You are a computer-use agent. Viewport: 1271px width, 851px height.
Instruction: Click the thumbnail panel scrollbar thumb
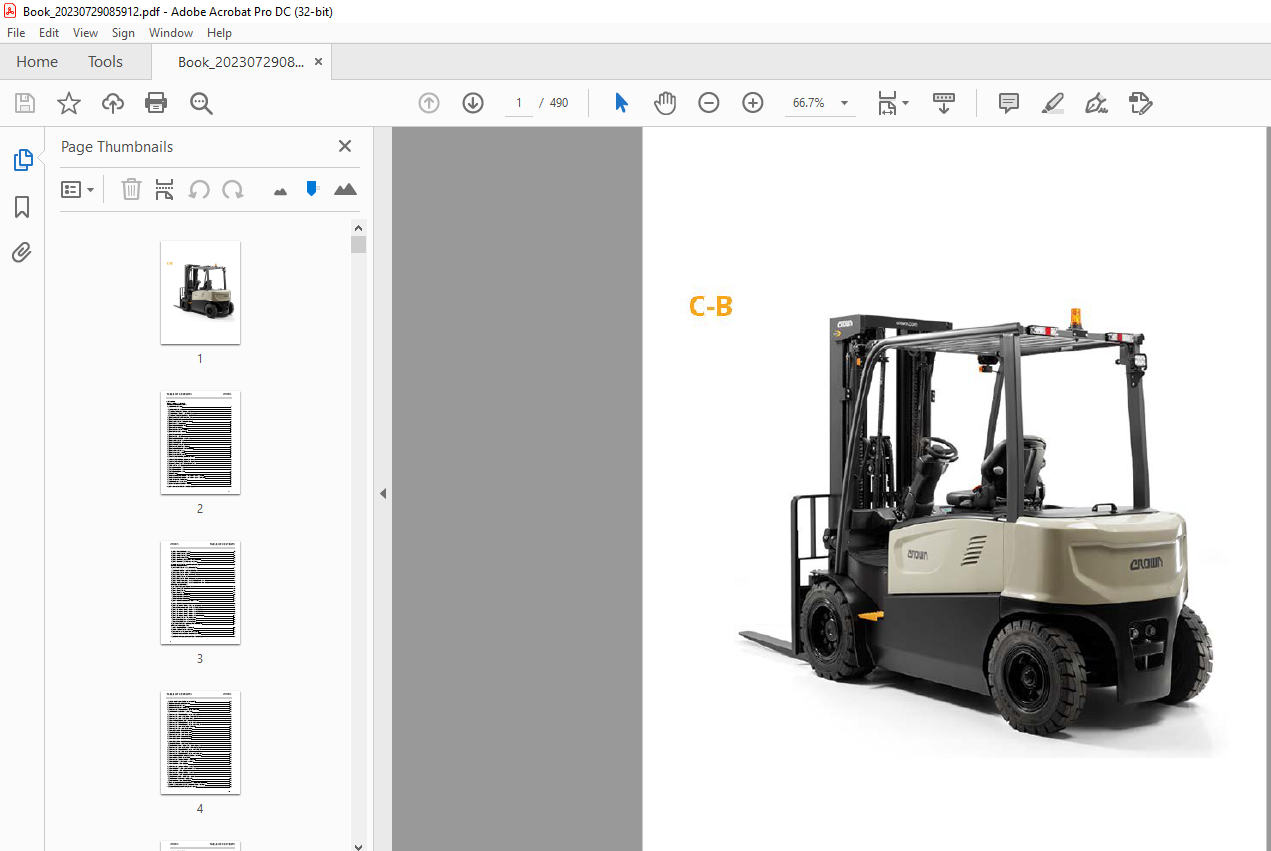[359, 245]
